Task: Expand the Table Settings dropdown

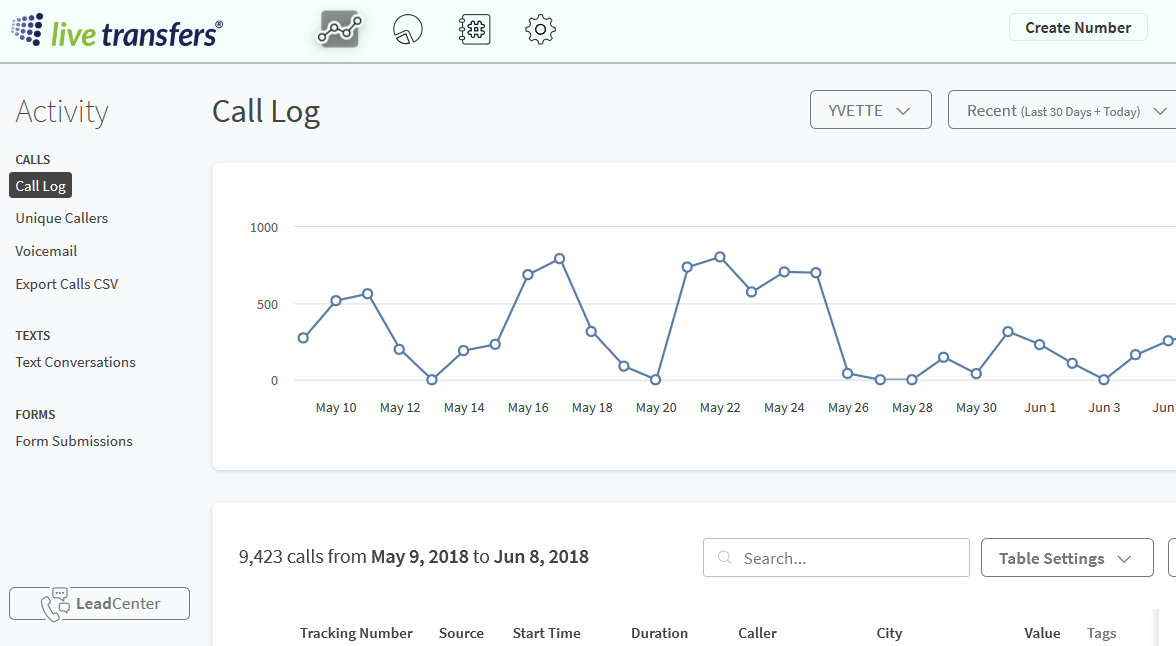Action: 1066,558
